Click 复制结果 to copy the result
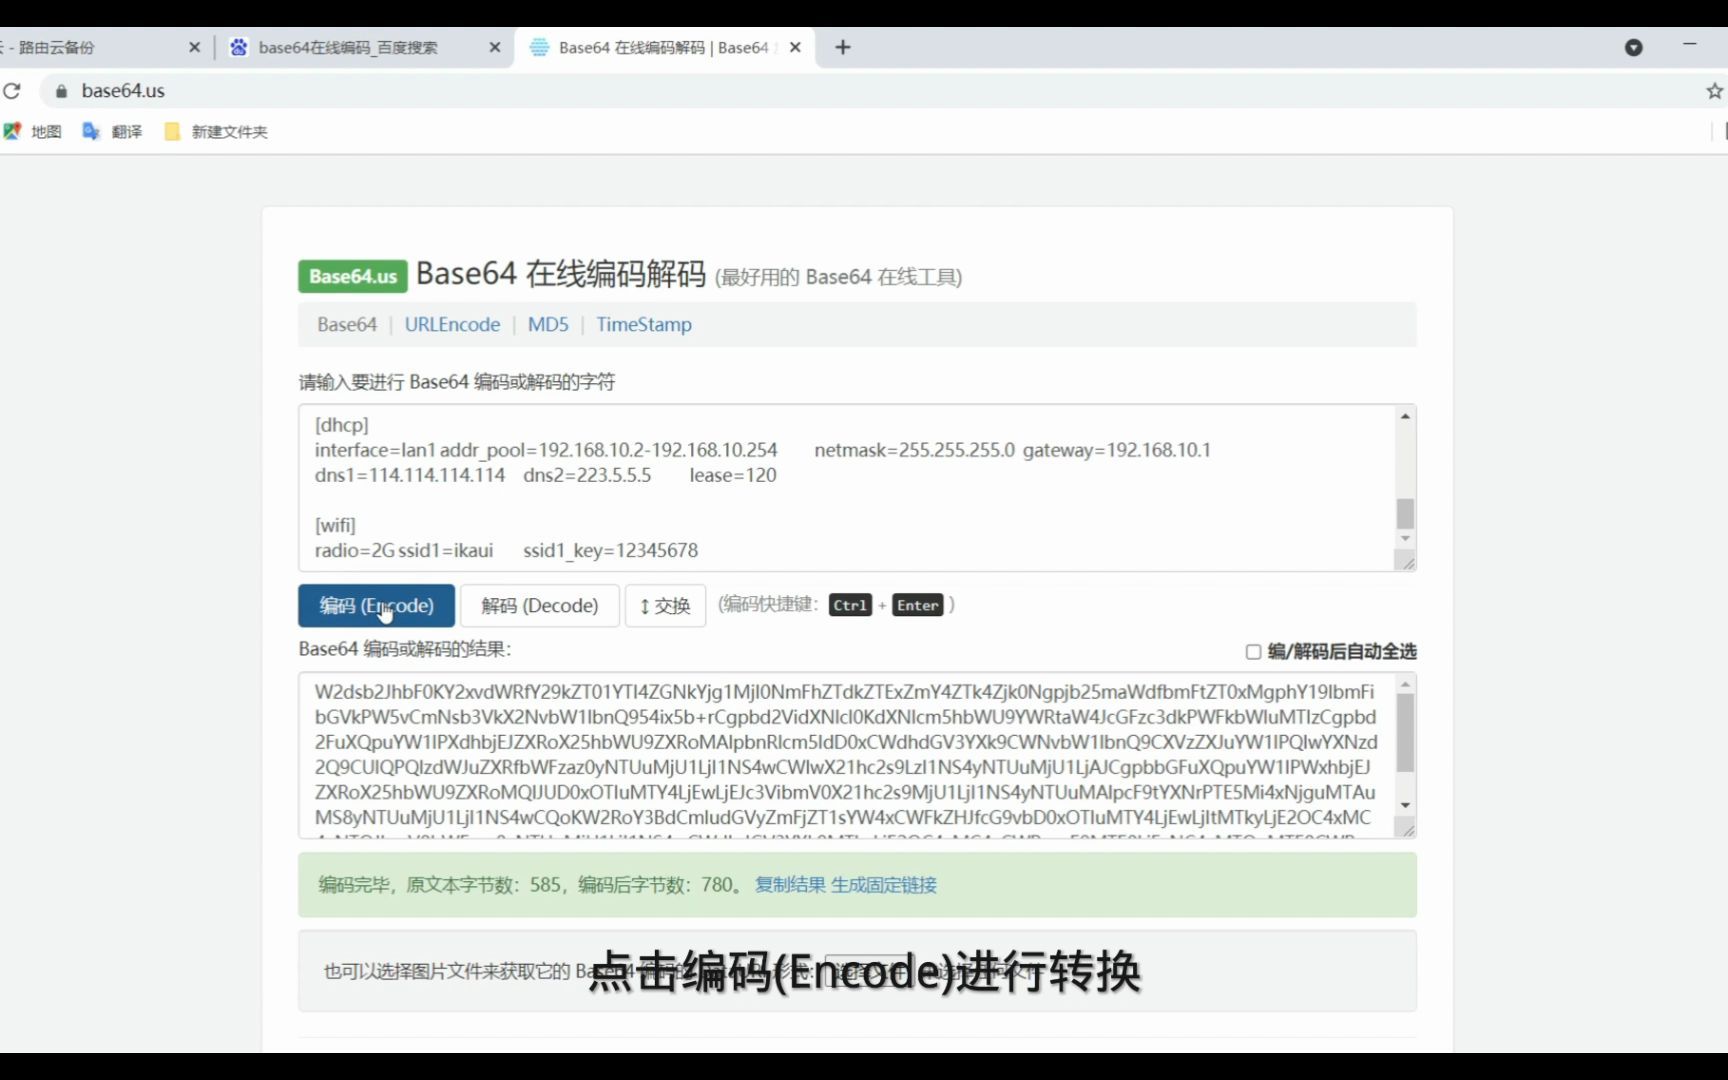The width and height of the screenshot is (1728, 1080). coord(790,884)
